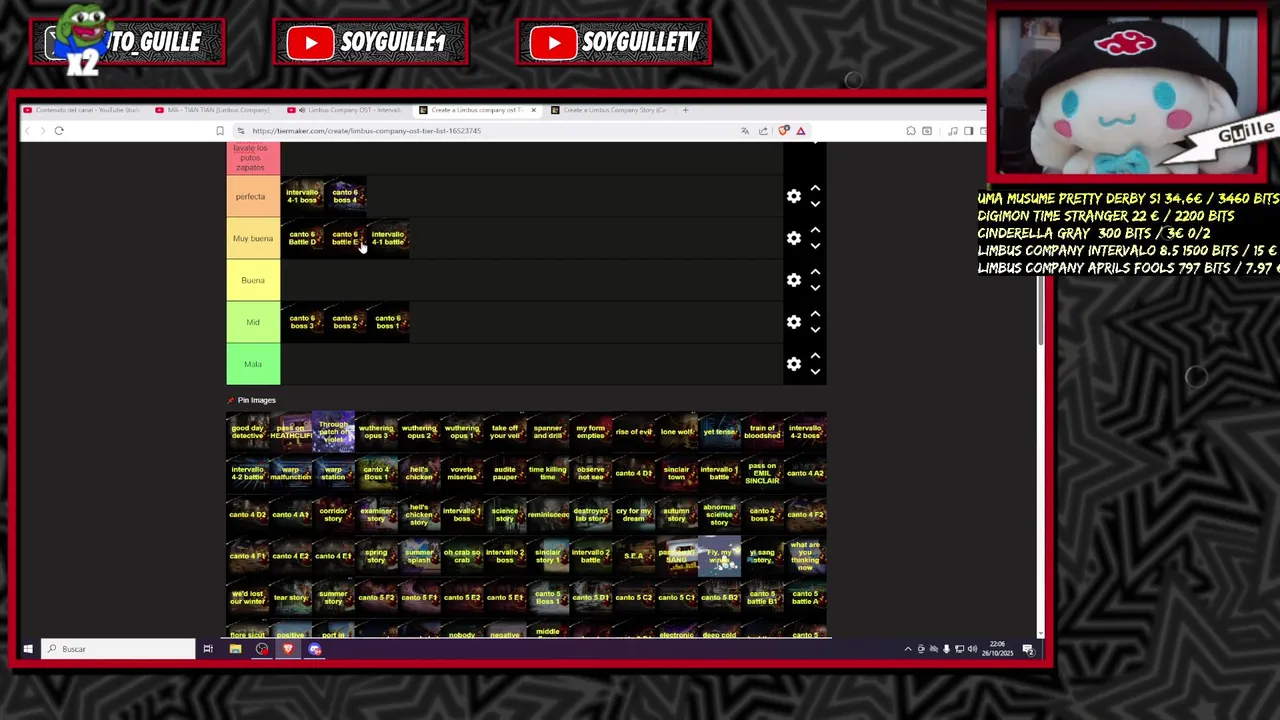
Task: Open the Windows Start menu
Action: pyautogui.click(x=28, y=649)
